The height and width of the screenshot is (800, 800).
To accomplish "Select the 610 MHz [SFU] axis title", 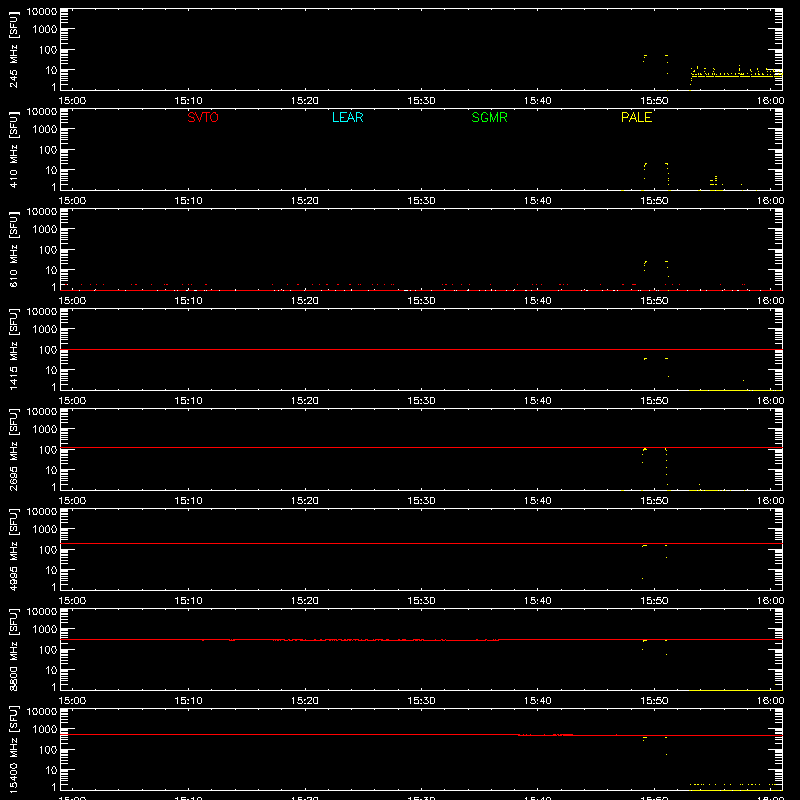I will (x=14, y=249).
